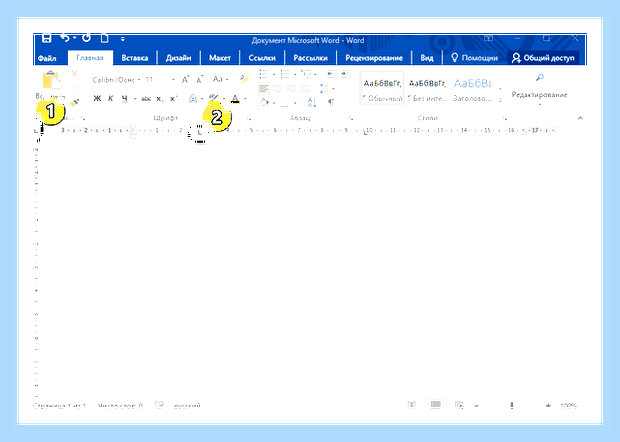
Task: Apply the Заголово... heading style
Action: pos(472,89)
